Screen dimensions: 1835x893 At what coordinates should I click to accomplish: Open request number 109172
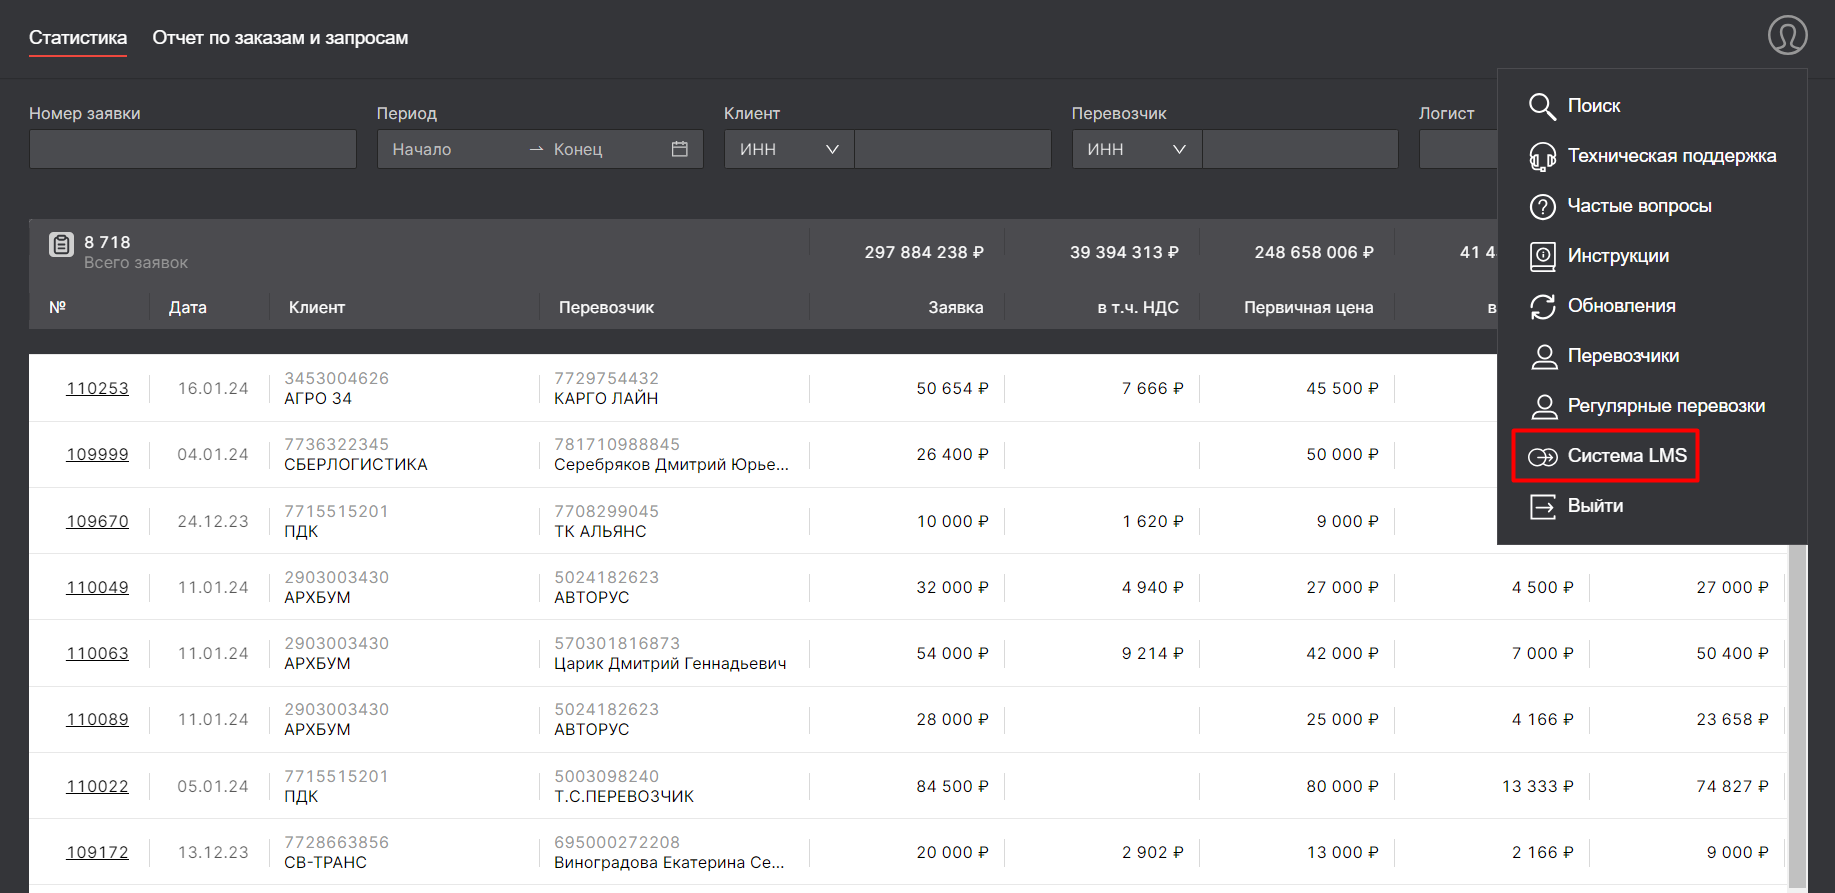(97, 852)
